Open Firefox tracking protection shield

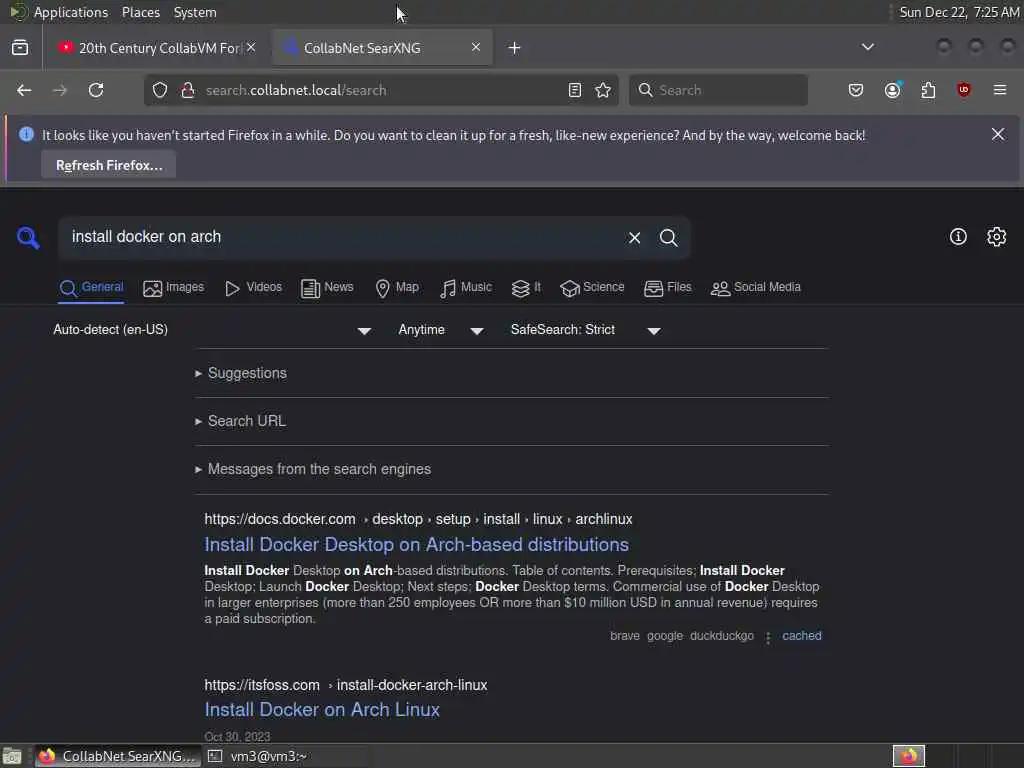pos(160,90)
